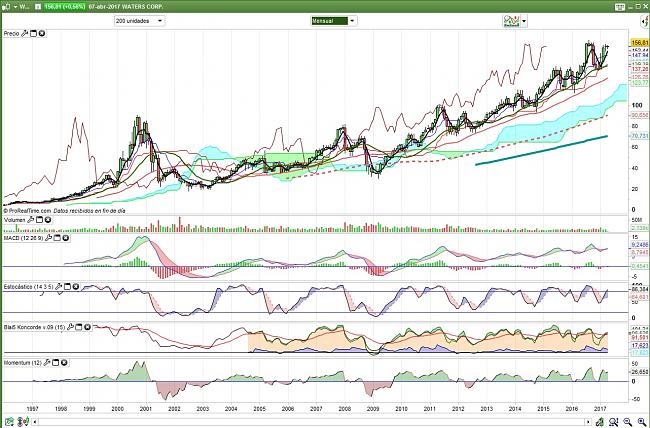Open dropdown arrow next to indicators icon
650x428 pixels.
524,21
